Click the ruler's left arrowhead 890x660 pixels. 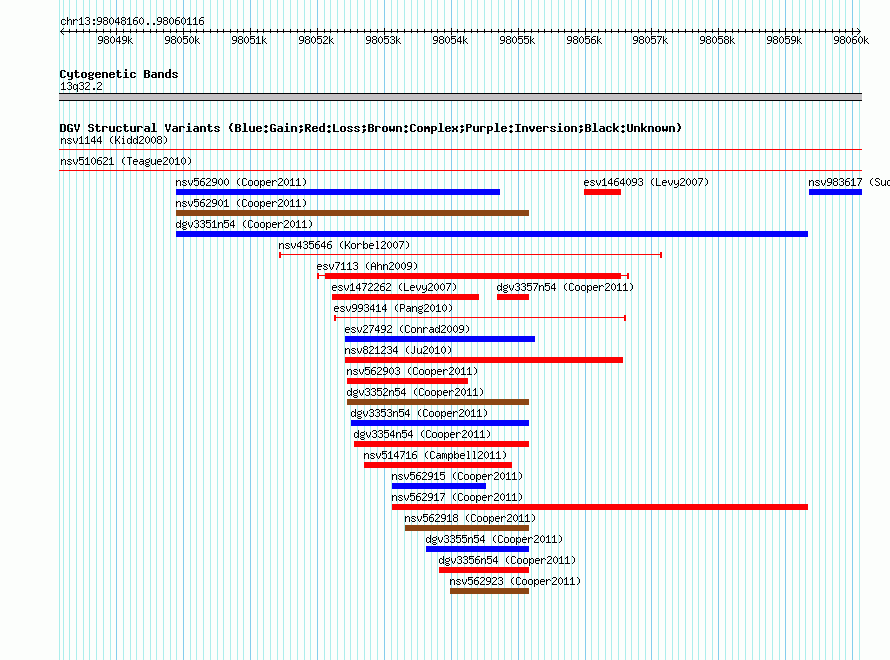tap(62, 31)
